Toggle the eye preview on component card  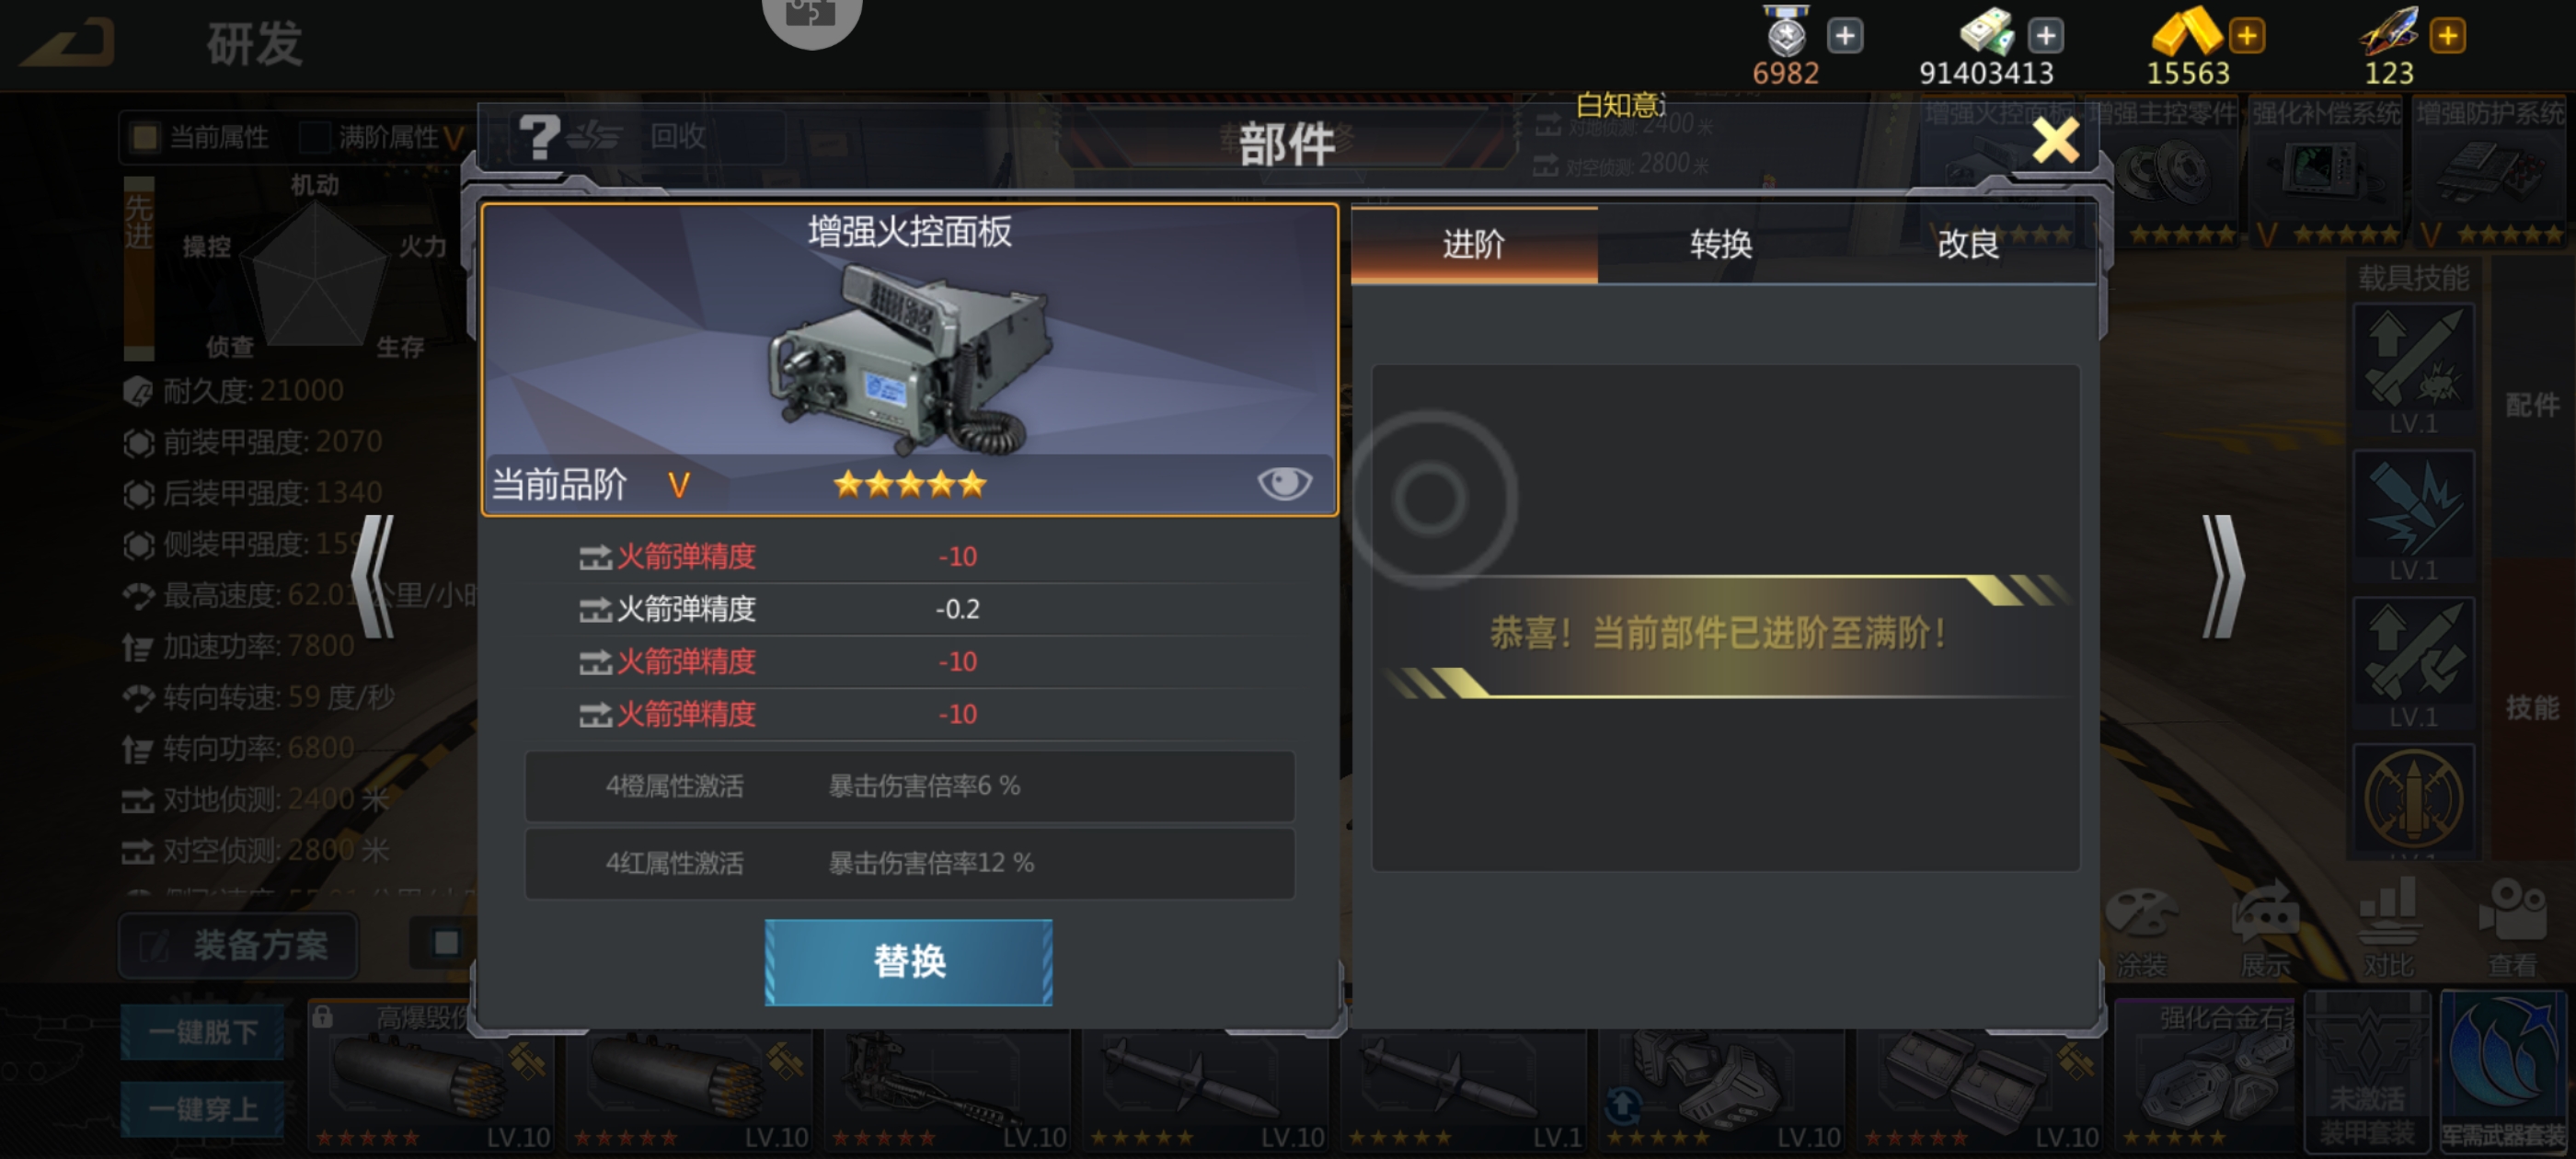point(1284,484)
